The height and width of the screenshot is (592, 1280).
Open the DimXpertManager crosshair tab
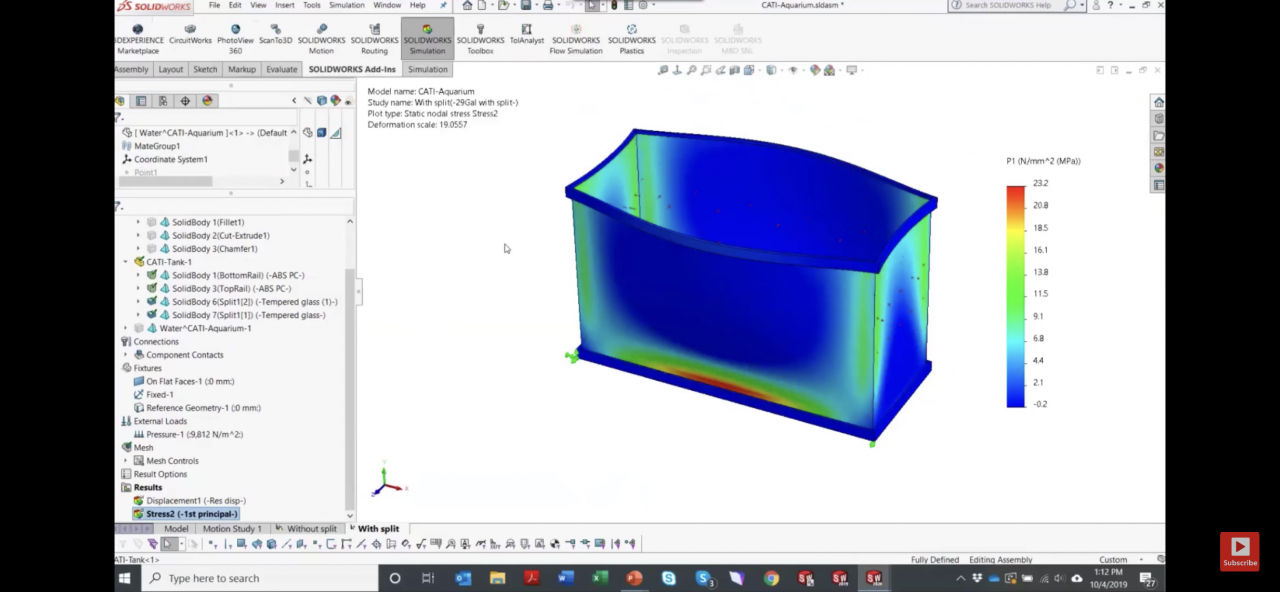pos(185,101)
